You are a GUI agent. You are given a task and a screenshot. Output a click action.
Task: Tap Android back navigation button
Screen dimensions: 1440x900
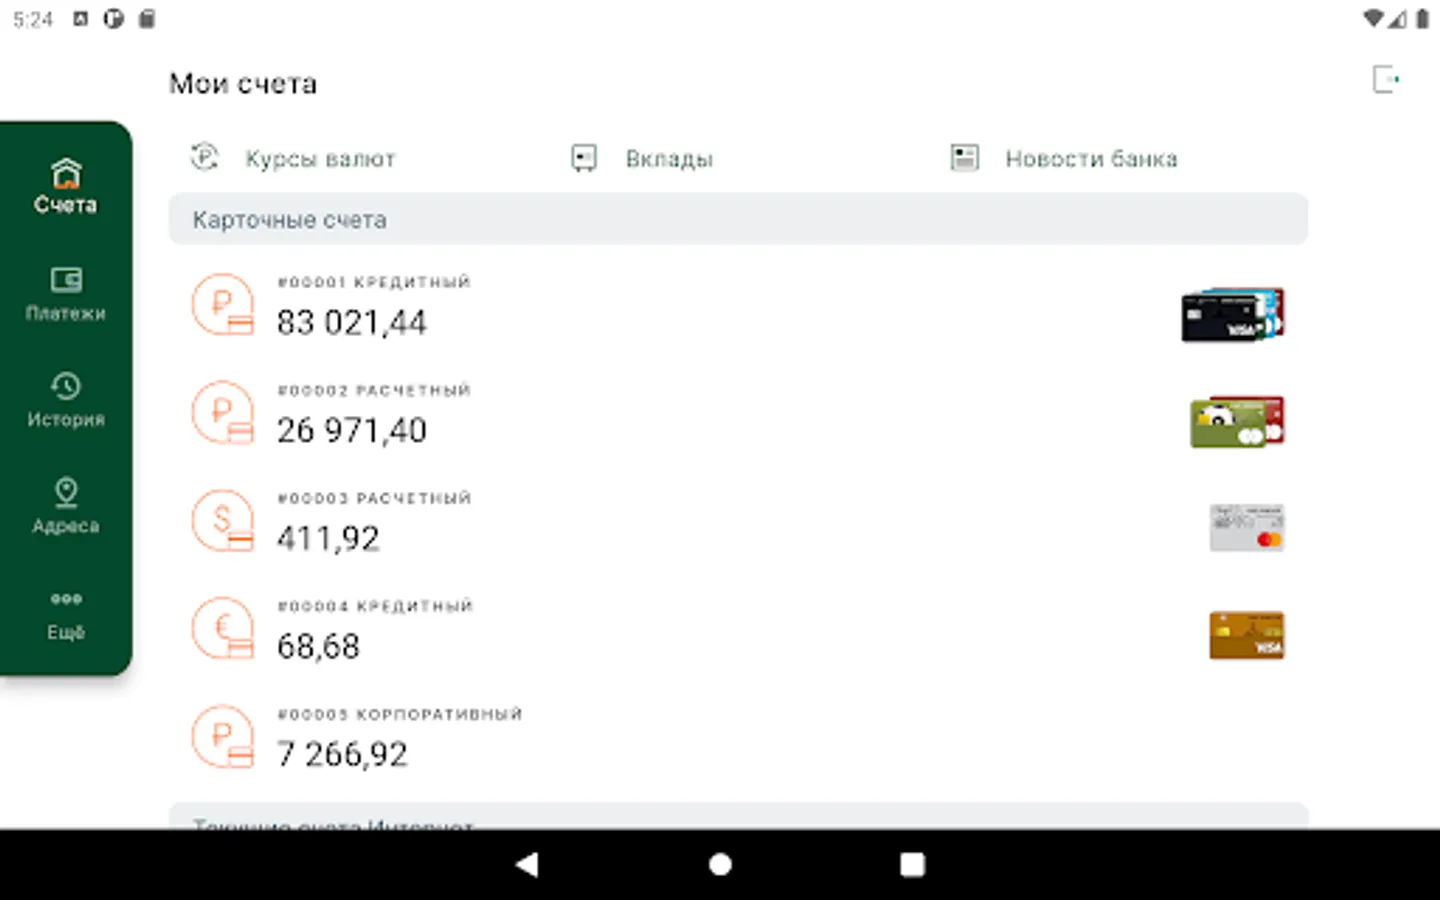tap(527, 864)
